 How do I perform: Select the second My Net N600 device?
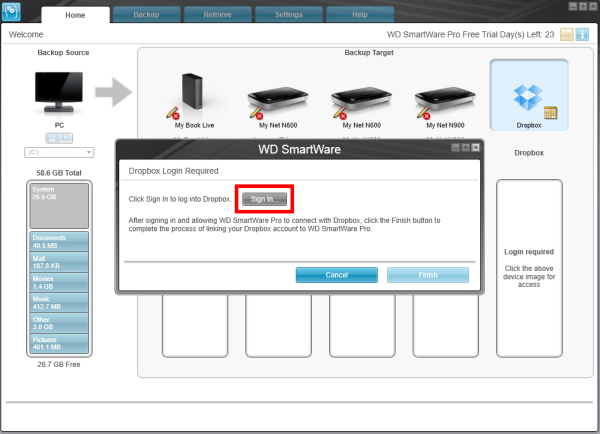(362, 100)
